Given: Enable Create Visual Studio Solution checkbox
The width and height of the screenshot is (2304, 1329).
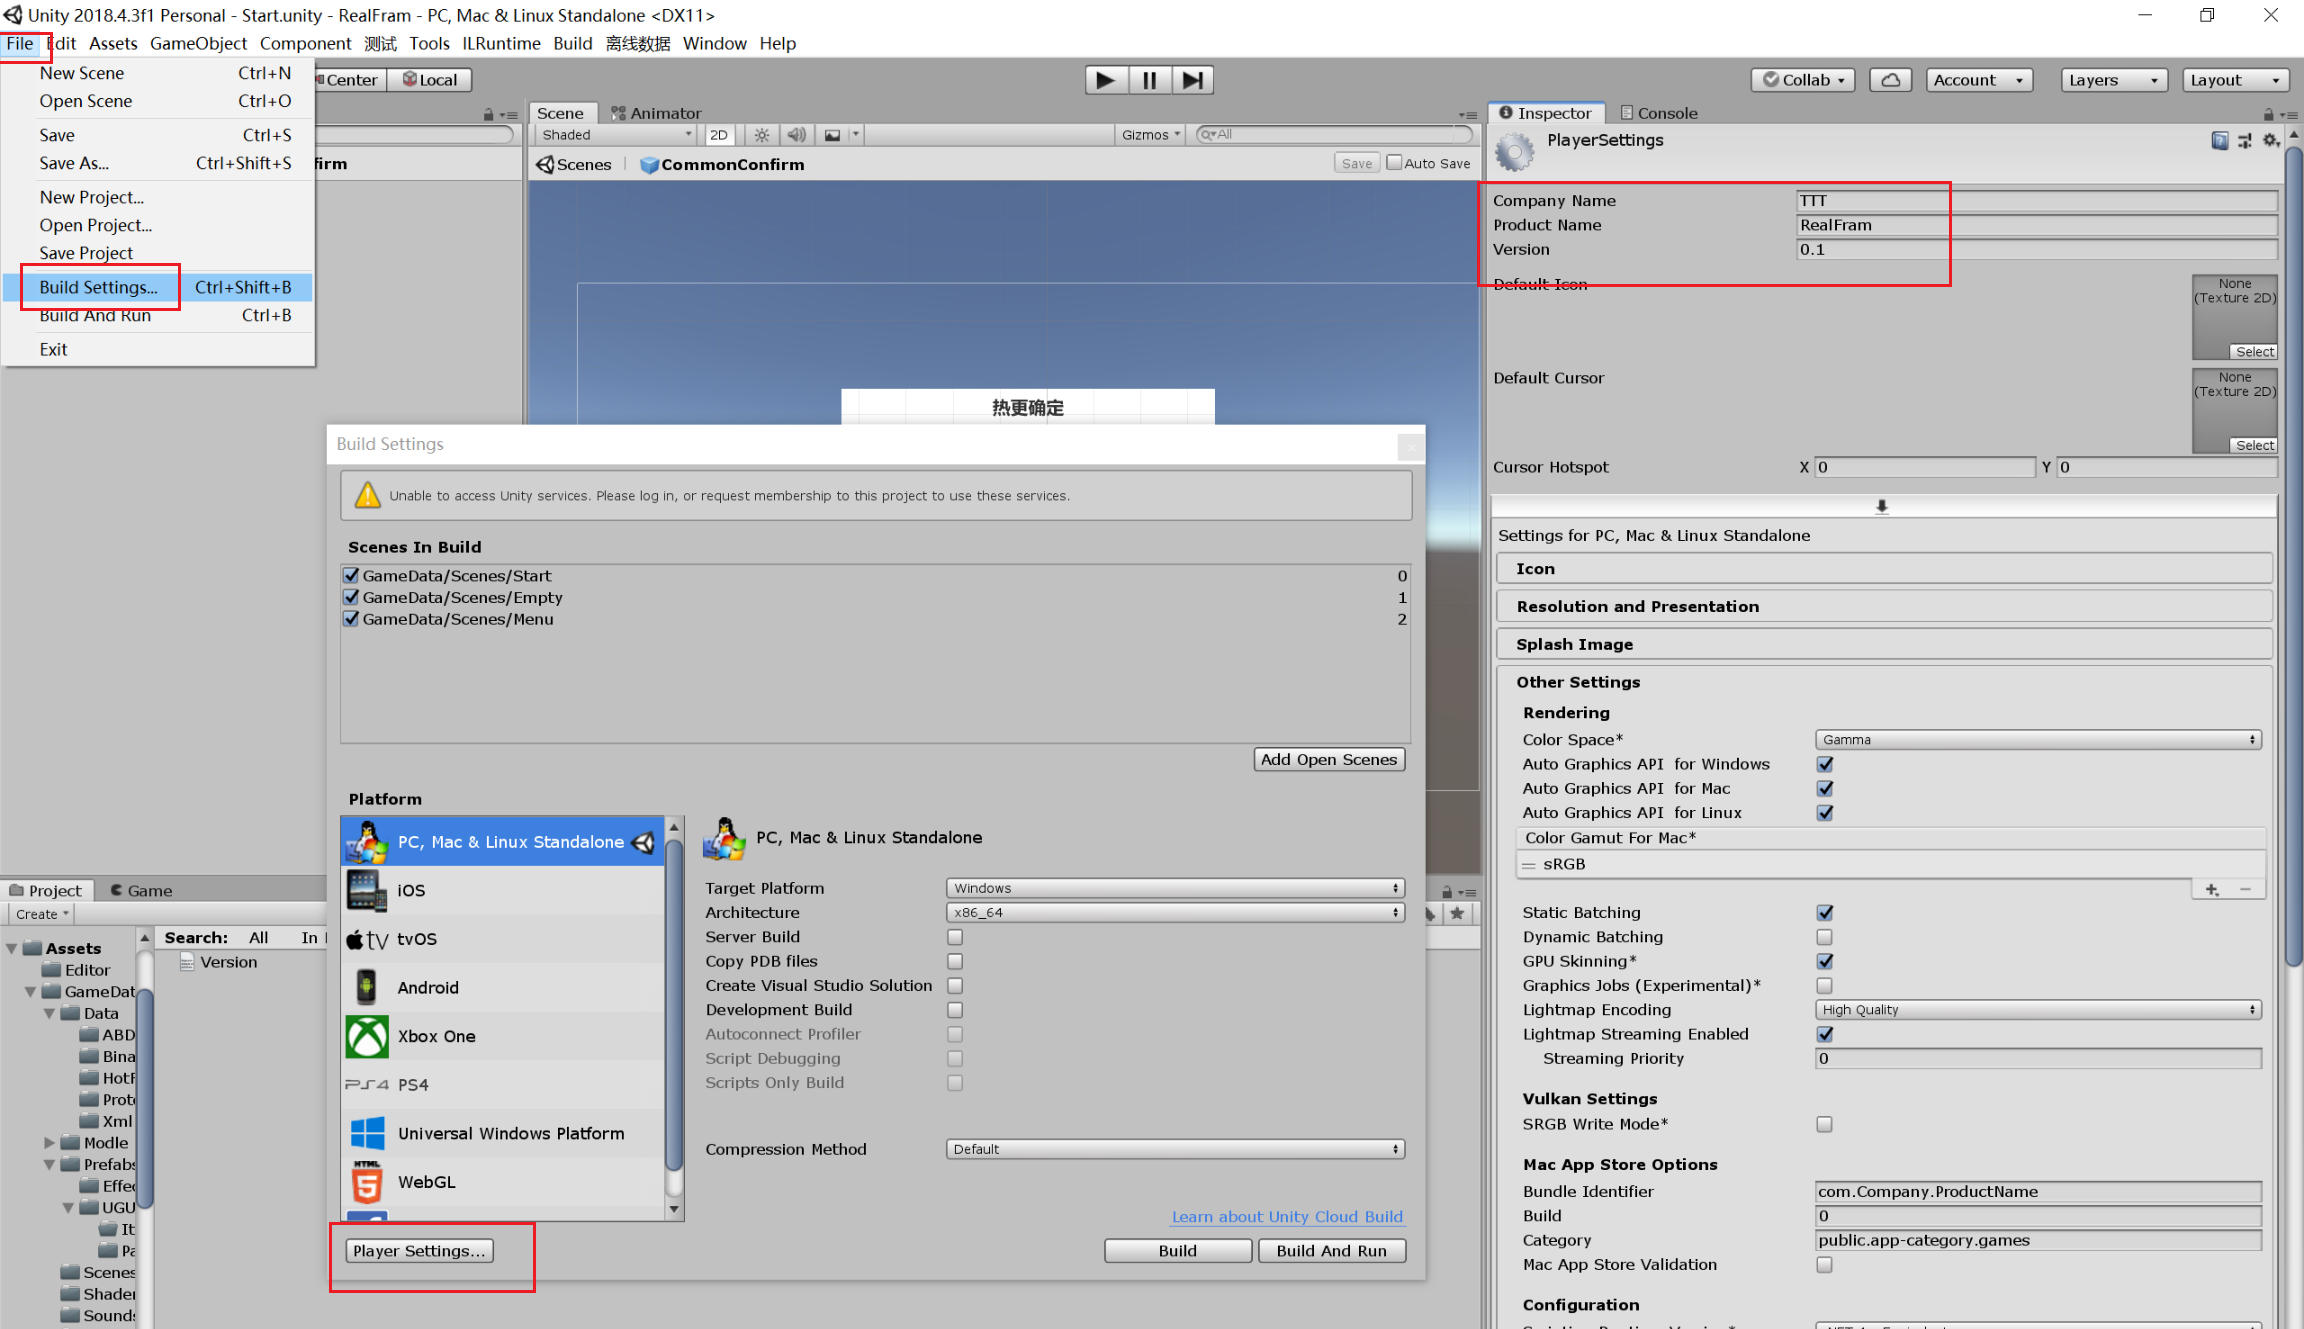Looking at the screenshot, I should pos(955,986).
